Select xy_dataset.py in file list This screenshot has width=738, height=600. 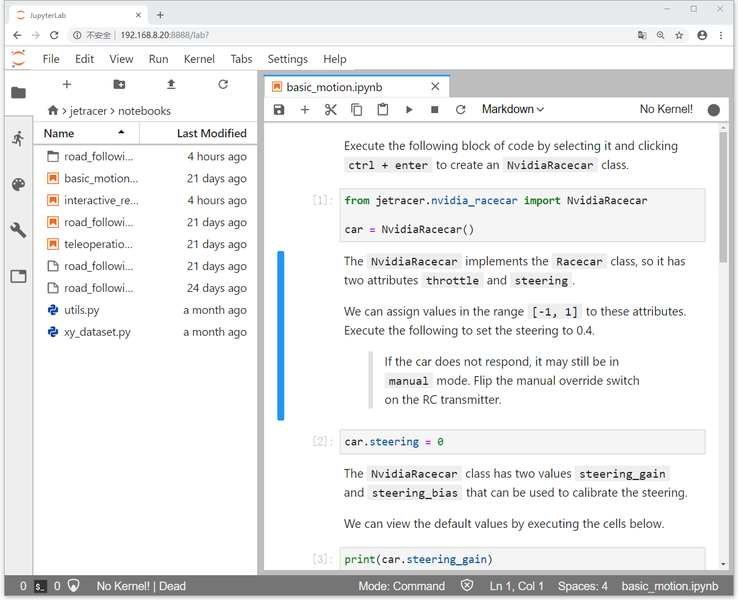pyautogui.click(x=146, y=332)
